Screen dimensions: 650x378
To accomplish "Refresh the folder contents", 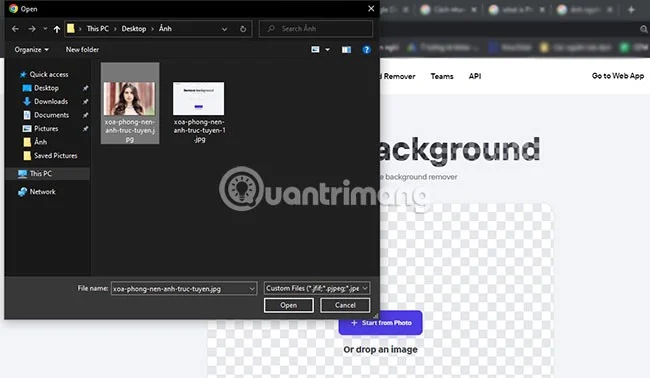I will tap(243, 29).
